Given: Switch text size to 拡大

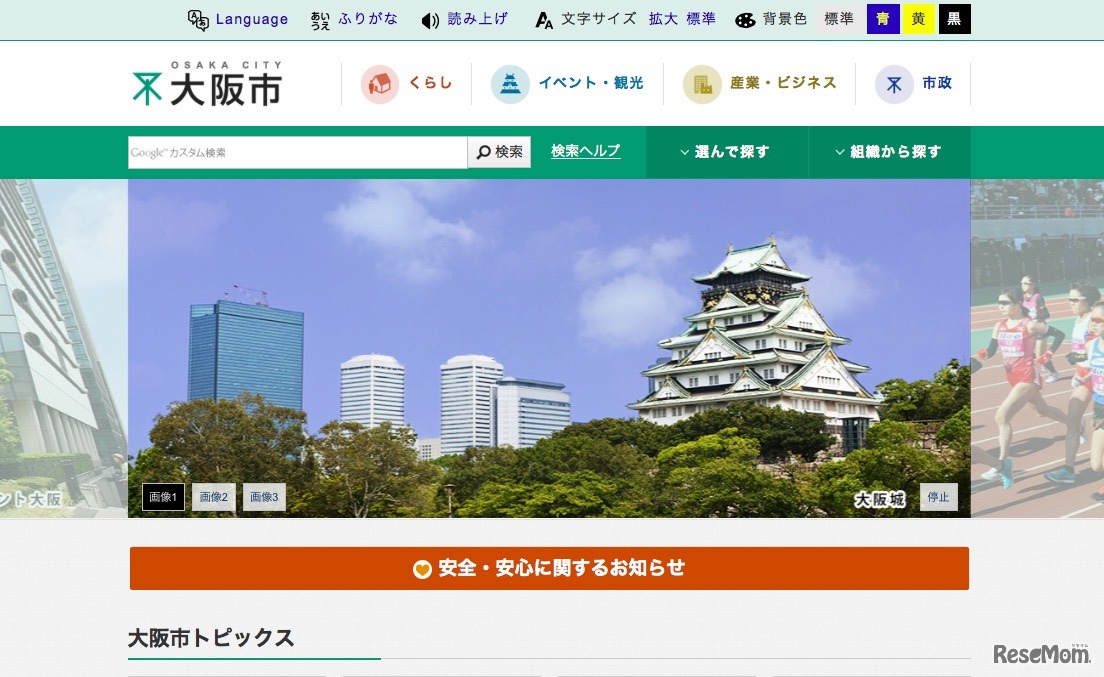Looking at the screenshot, I should click(664, 18).
